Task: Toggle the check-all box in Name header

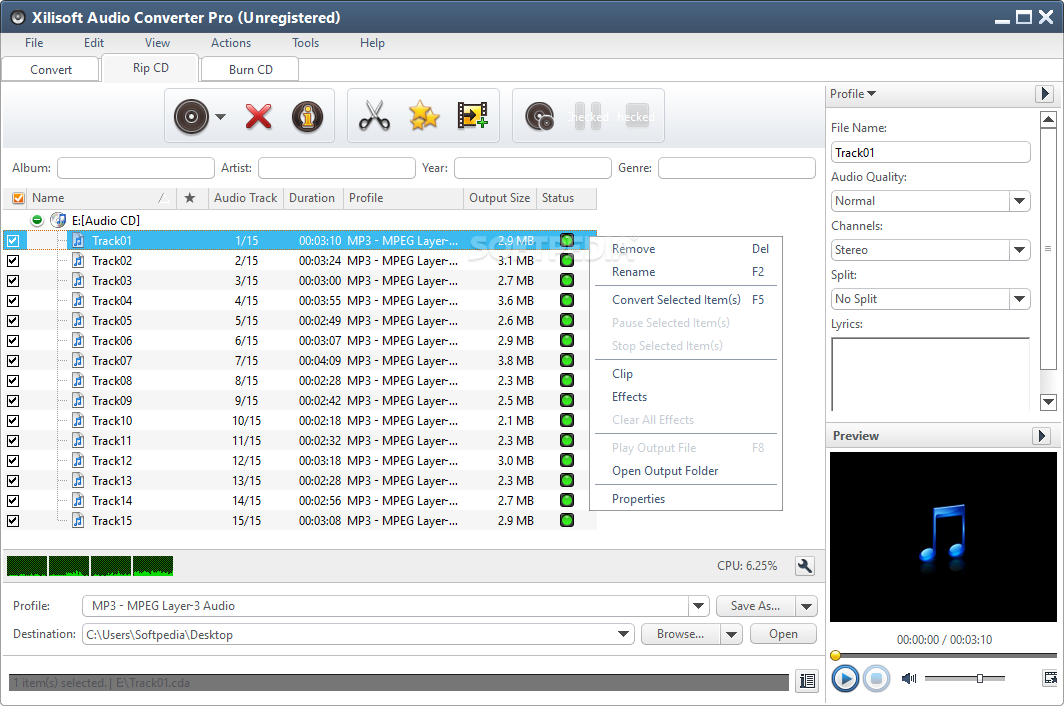Action: pyautogui.click(x=18, y=198)
